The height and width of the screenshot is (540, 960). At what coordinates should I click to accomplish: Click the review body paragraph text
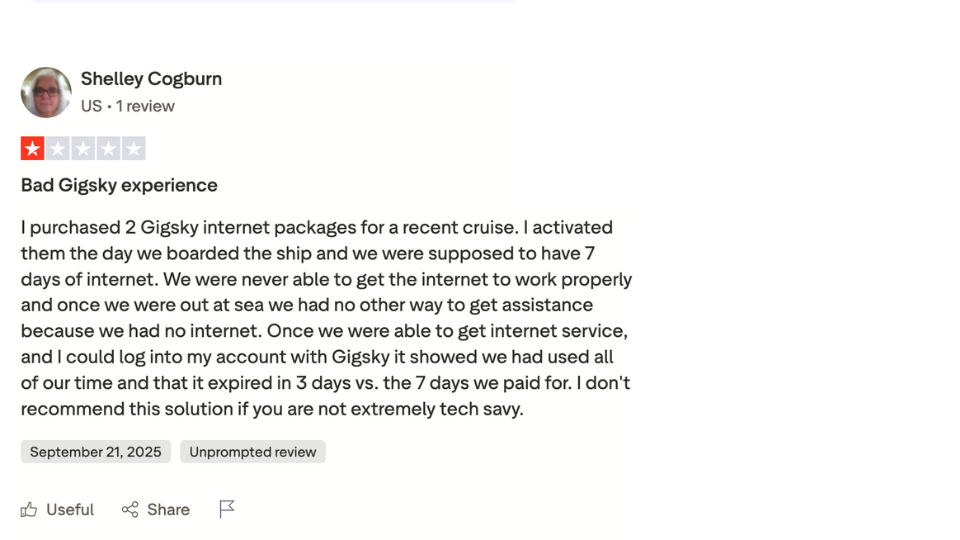click(325, 318)
